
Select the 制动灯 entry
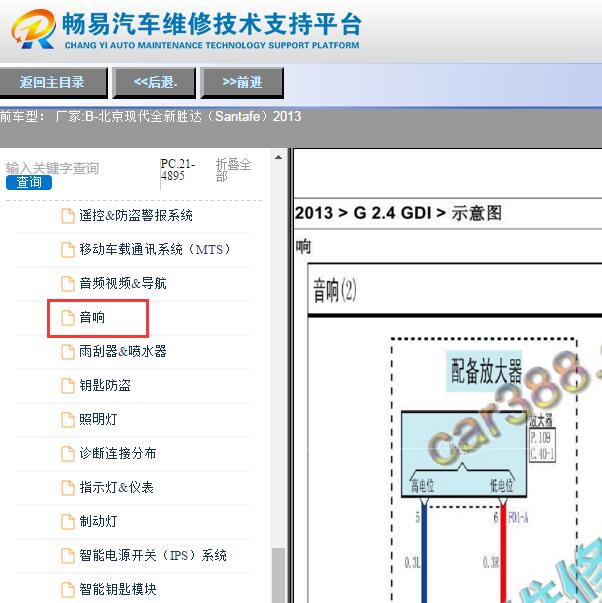coord(98,521)
